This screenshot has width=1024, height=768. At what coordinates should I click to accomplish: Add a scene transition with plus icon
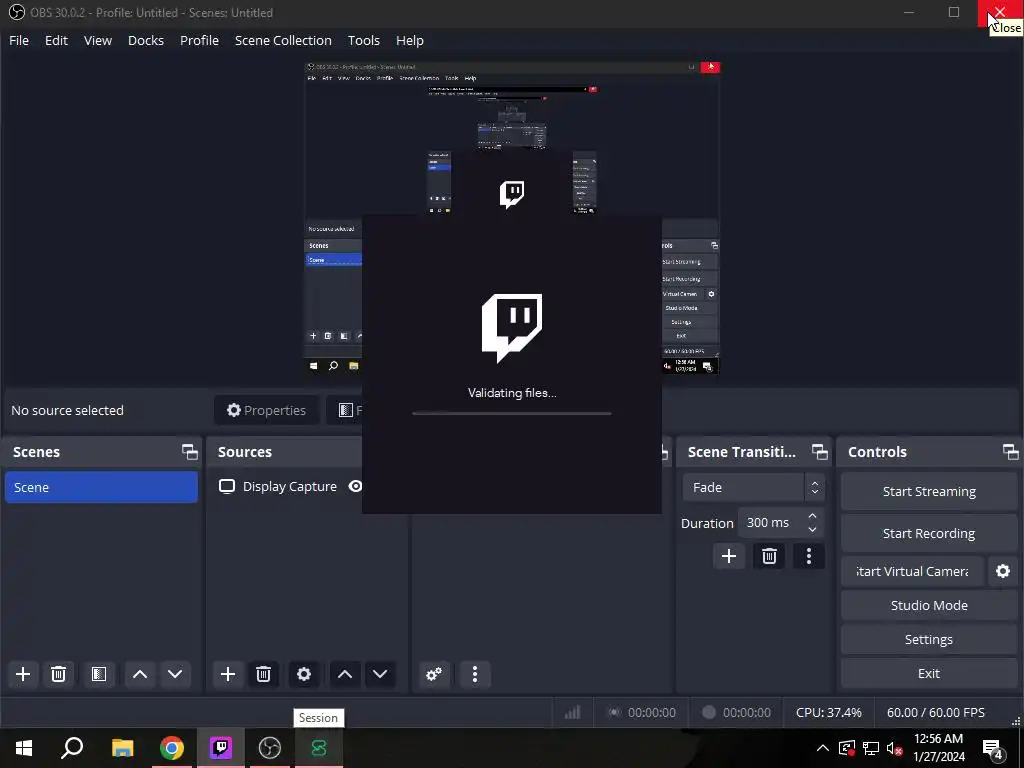tap(729, 556)
